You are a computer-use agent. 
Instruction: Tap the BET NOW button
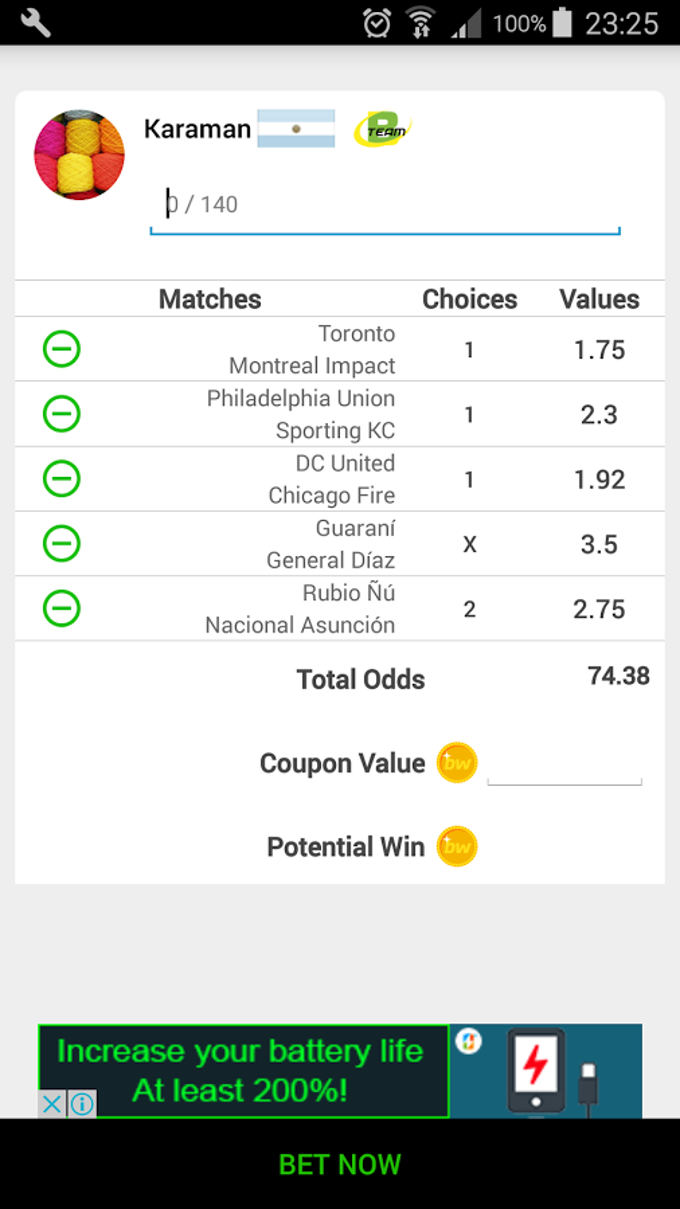click(340, 1164)
